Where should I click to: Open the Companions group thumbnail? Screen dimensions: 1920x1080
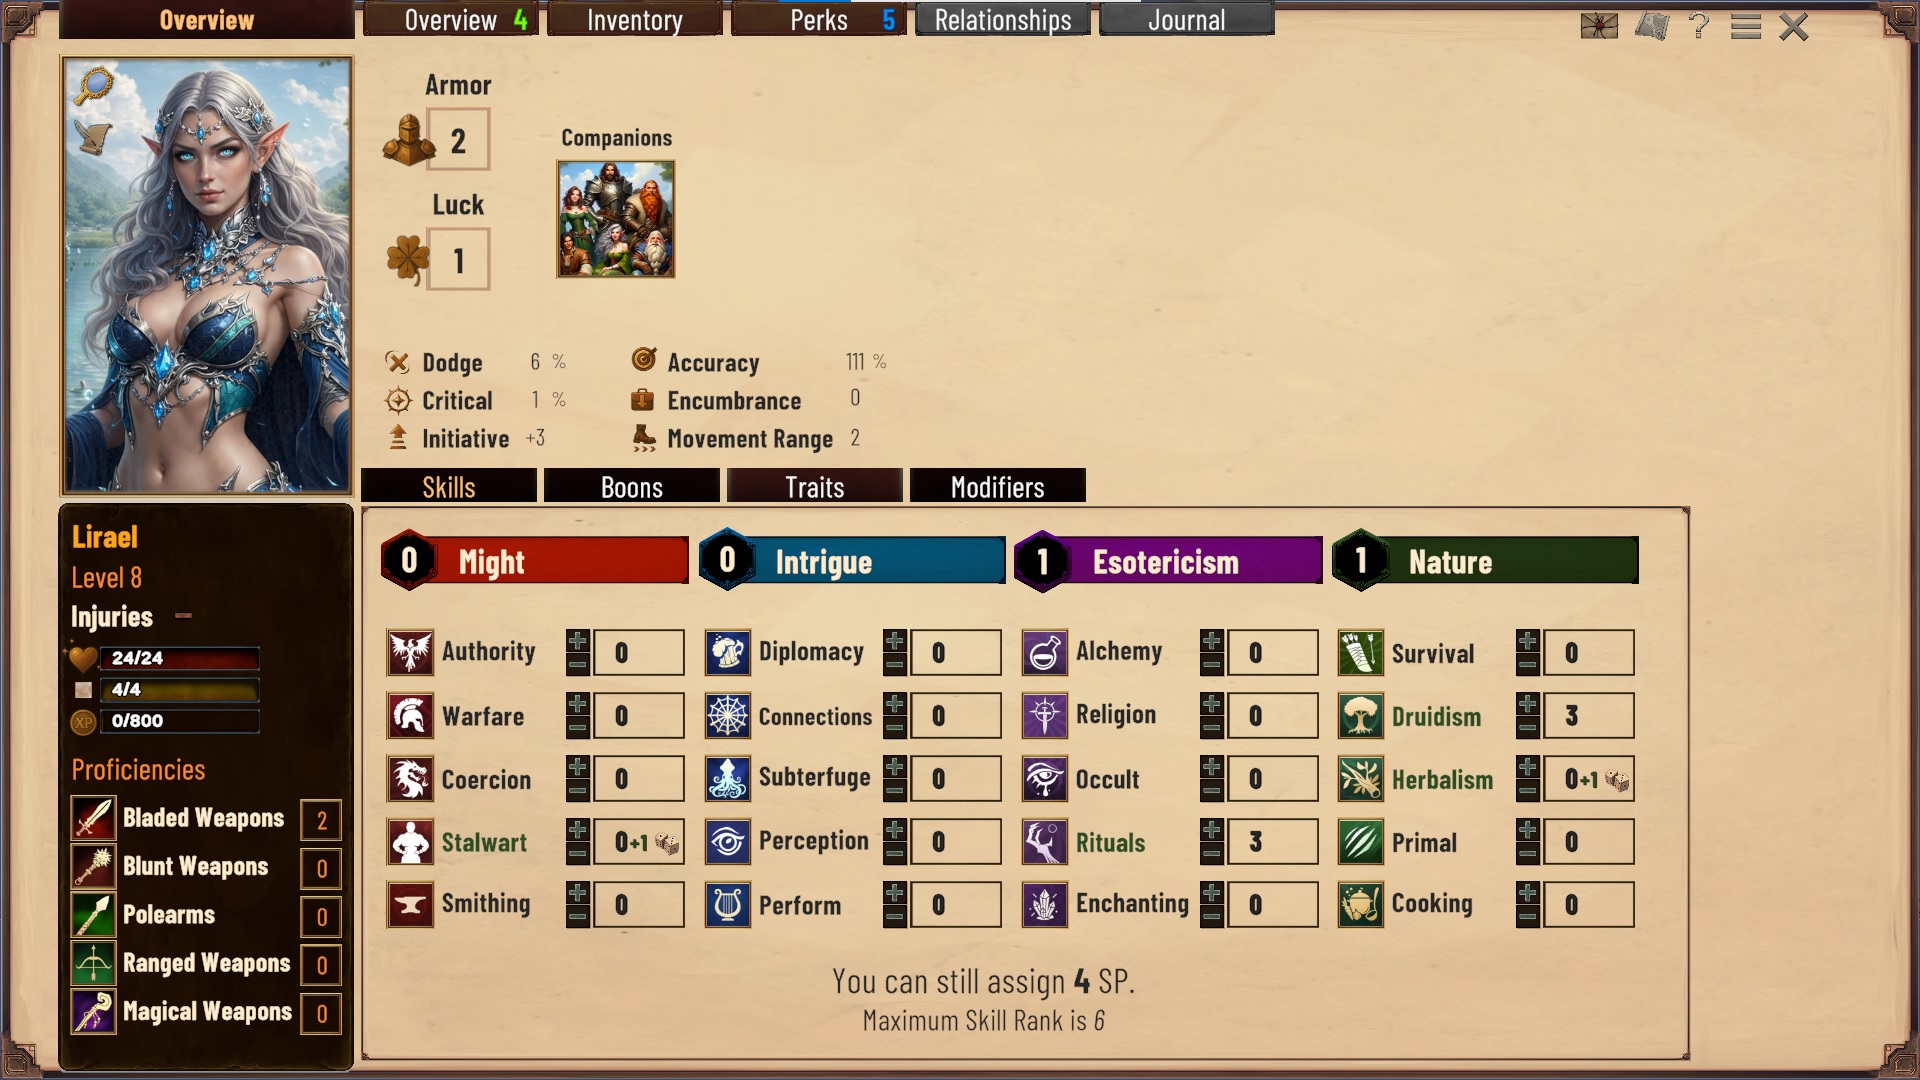tap(616, 219)
